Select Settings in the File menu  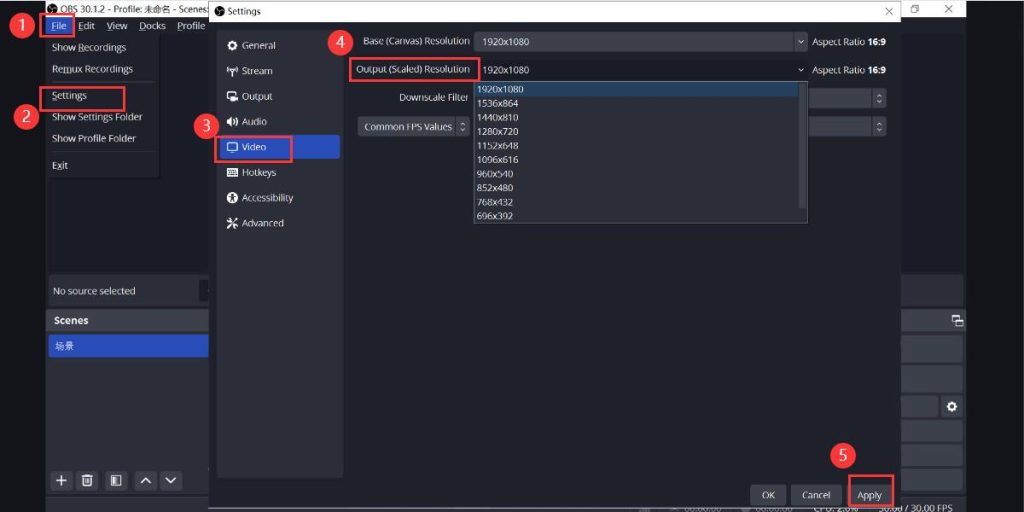click(69, 95)
